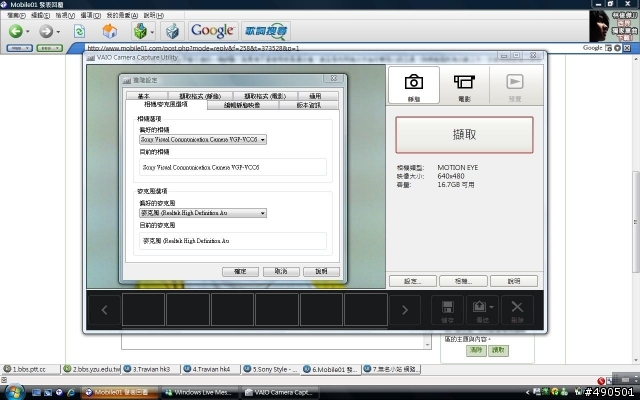Open 相機... camera button in VAIO Capture
The width and height of the screenshot is (640, 400).
(463, 281)
